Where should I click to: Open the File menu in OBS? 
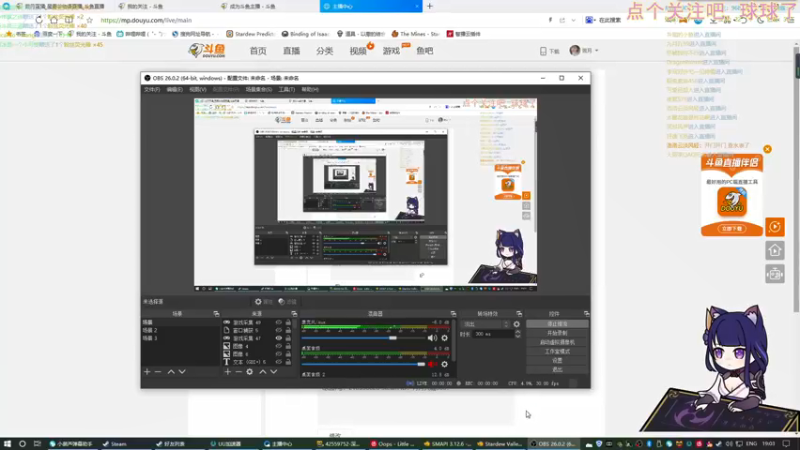[x=152, y=89]
